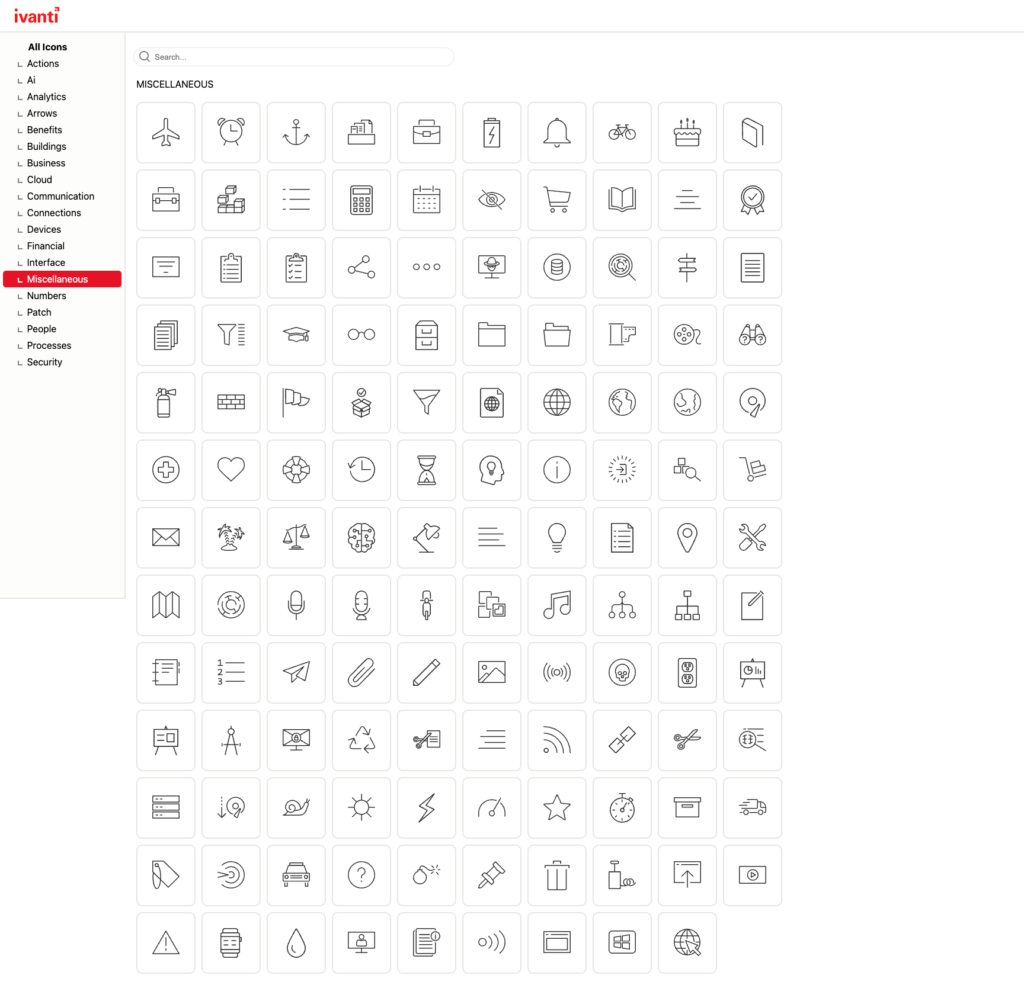Image resolution: width=1024 pixels, height=1001 pixels.
Task: Click the fire extinguisher icon
Action: (165, 402)
